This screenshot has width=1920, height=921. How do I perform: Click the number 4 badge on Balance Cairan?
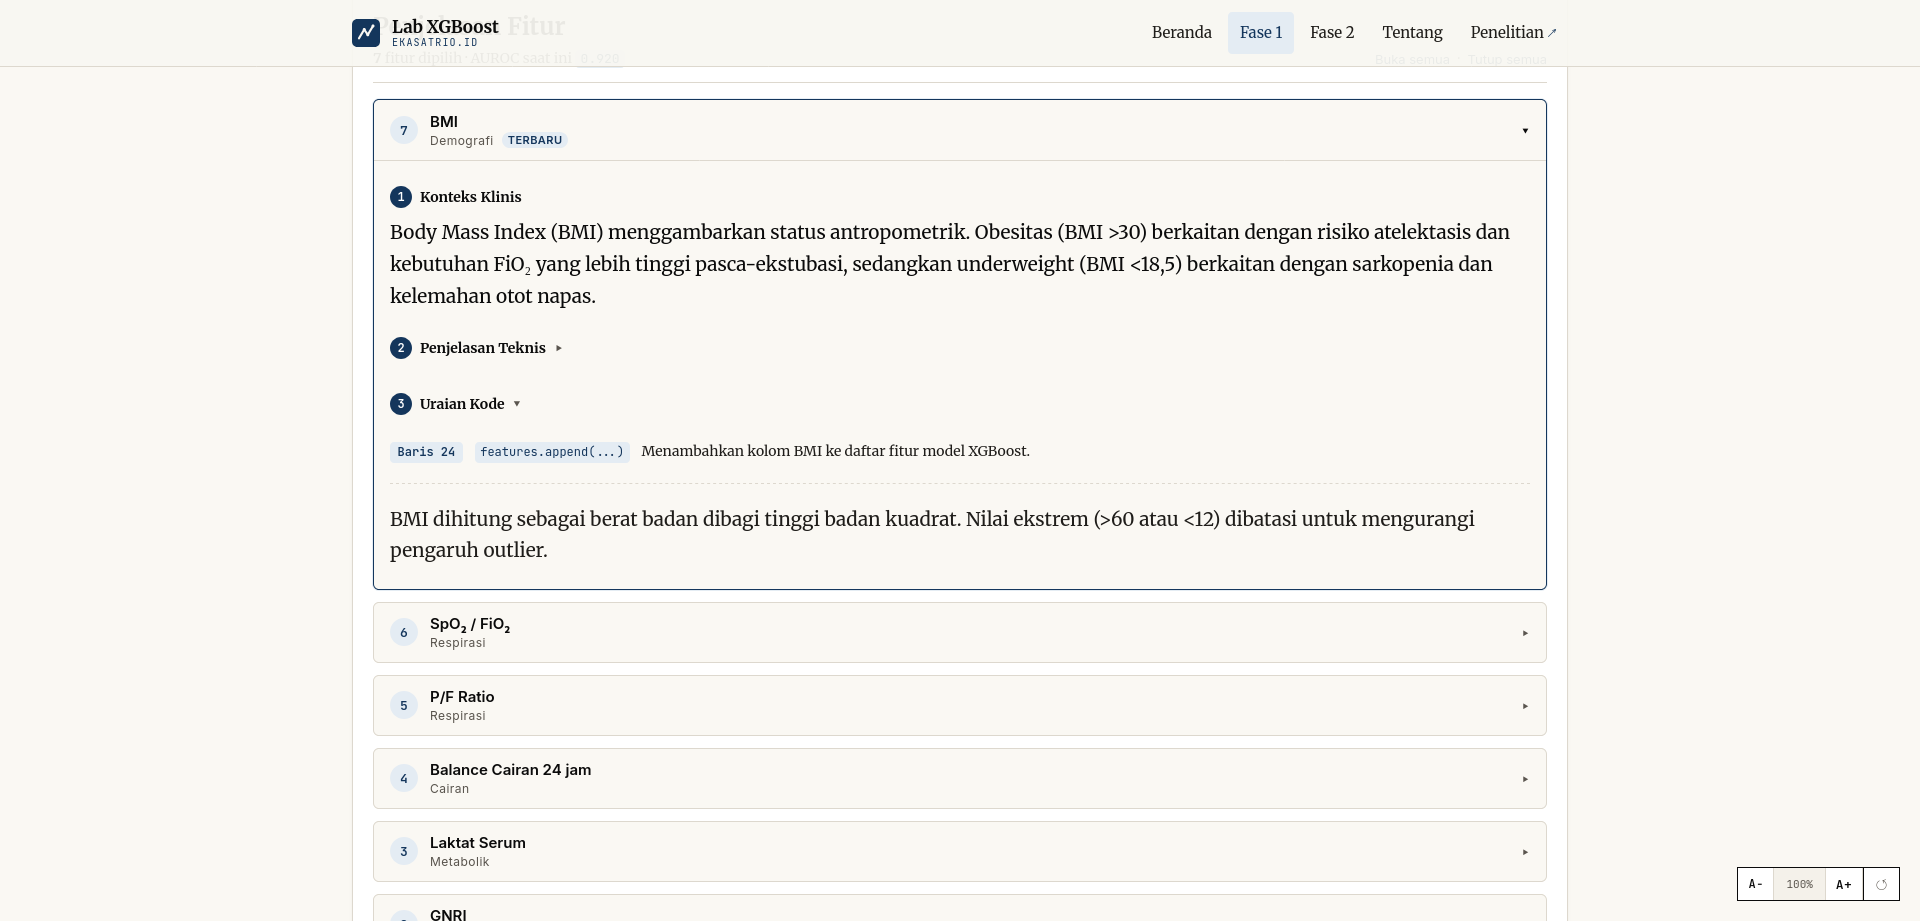tap(404, 778)
